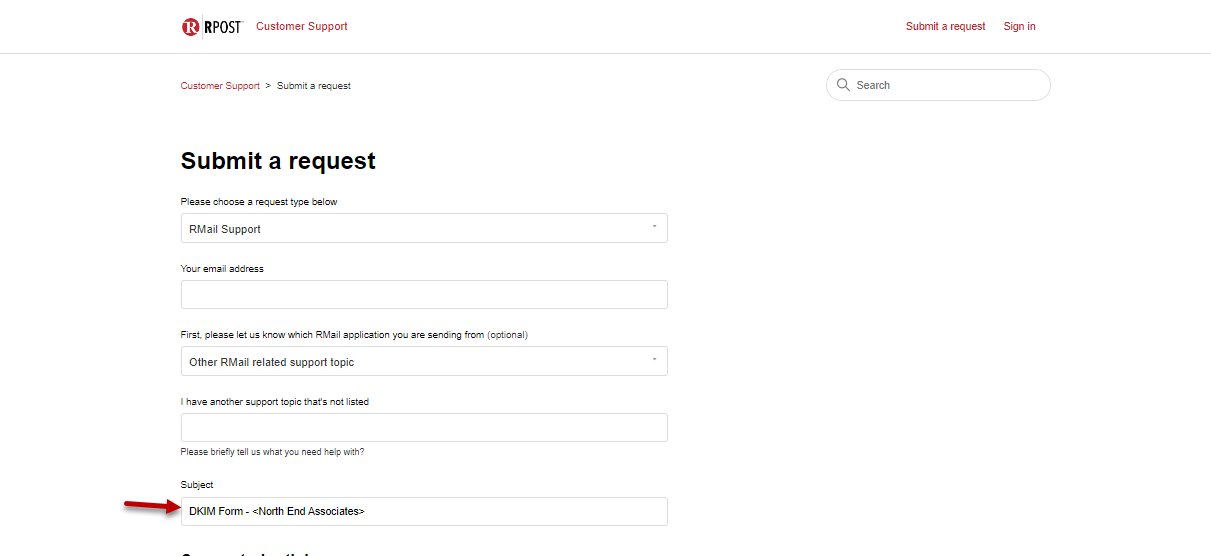The image size is (1211, 556).
Task: Open Customer Support in the header
Action: click(x=302, y=26)
